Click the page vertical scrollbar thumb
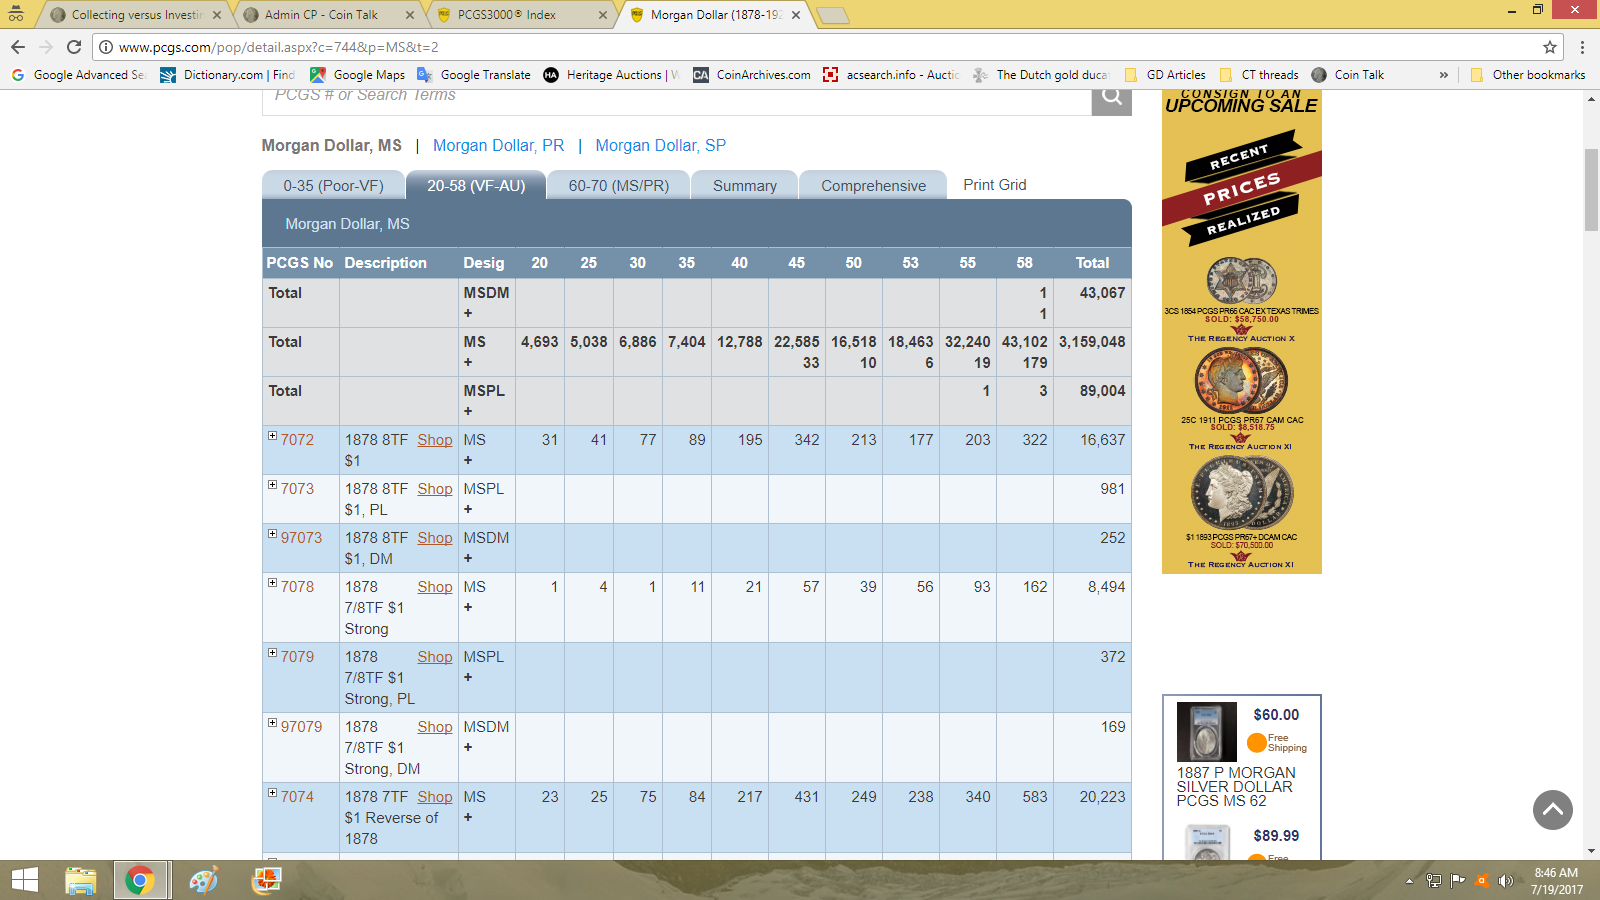This screenshot has height=900, width=1600. coord(1591,190)
